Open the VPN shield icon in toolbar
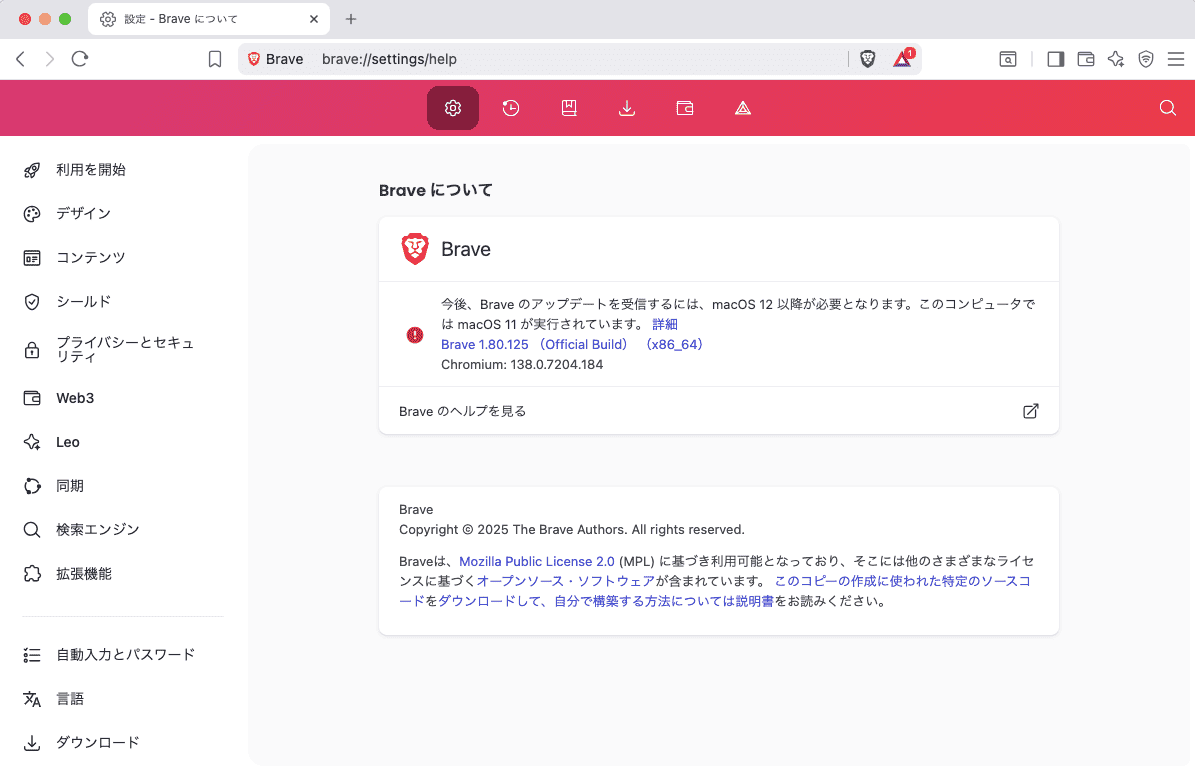This screenshot has height=770, width=1195. [x=1145, y=59]
